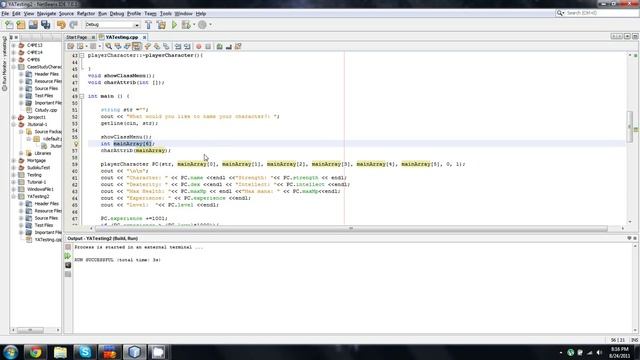Expand the WindowsFile1 project node
Screen dimensions: 640x360
pos(13,189)
